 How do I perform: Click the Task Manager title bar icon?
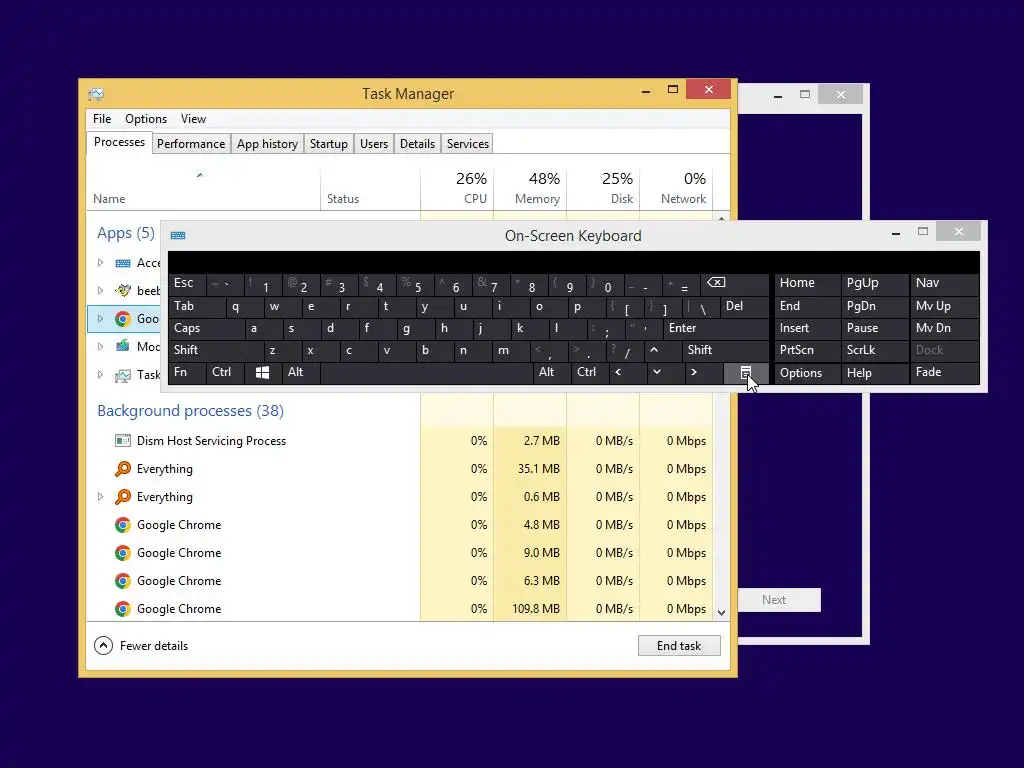[96, 94]
